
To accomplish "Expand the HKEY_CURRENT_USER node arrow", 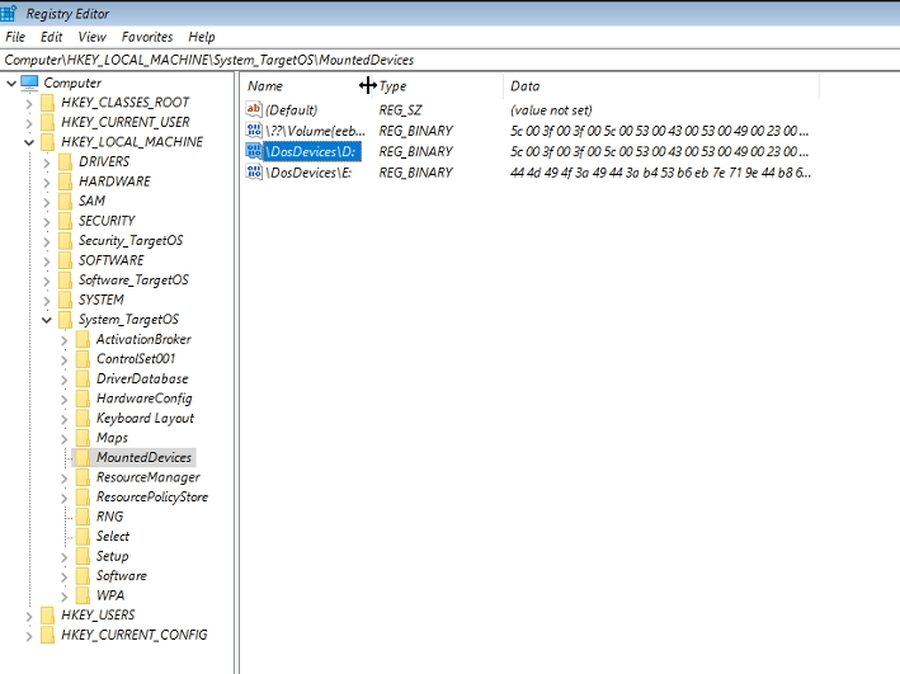I will (29, 123).
